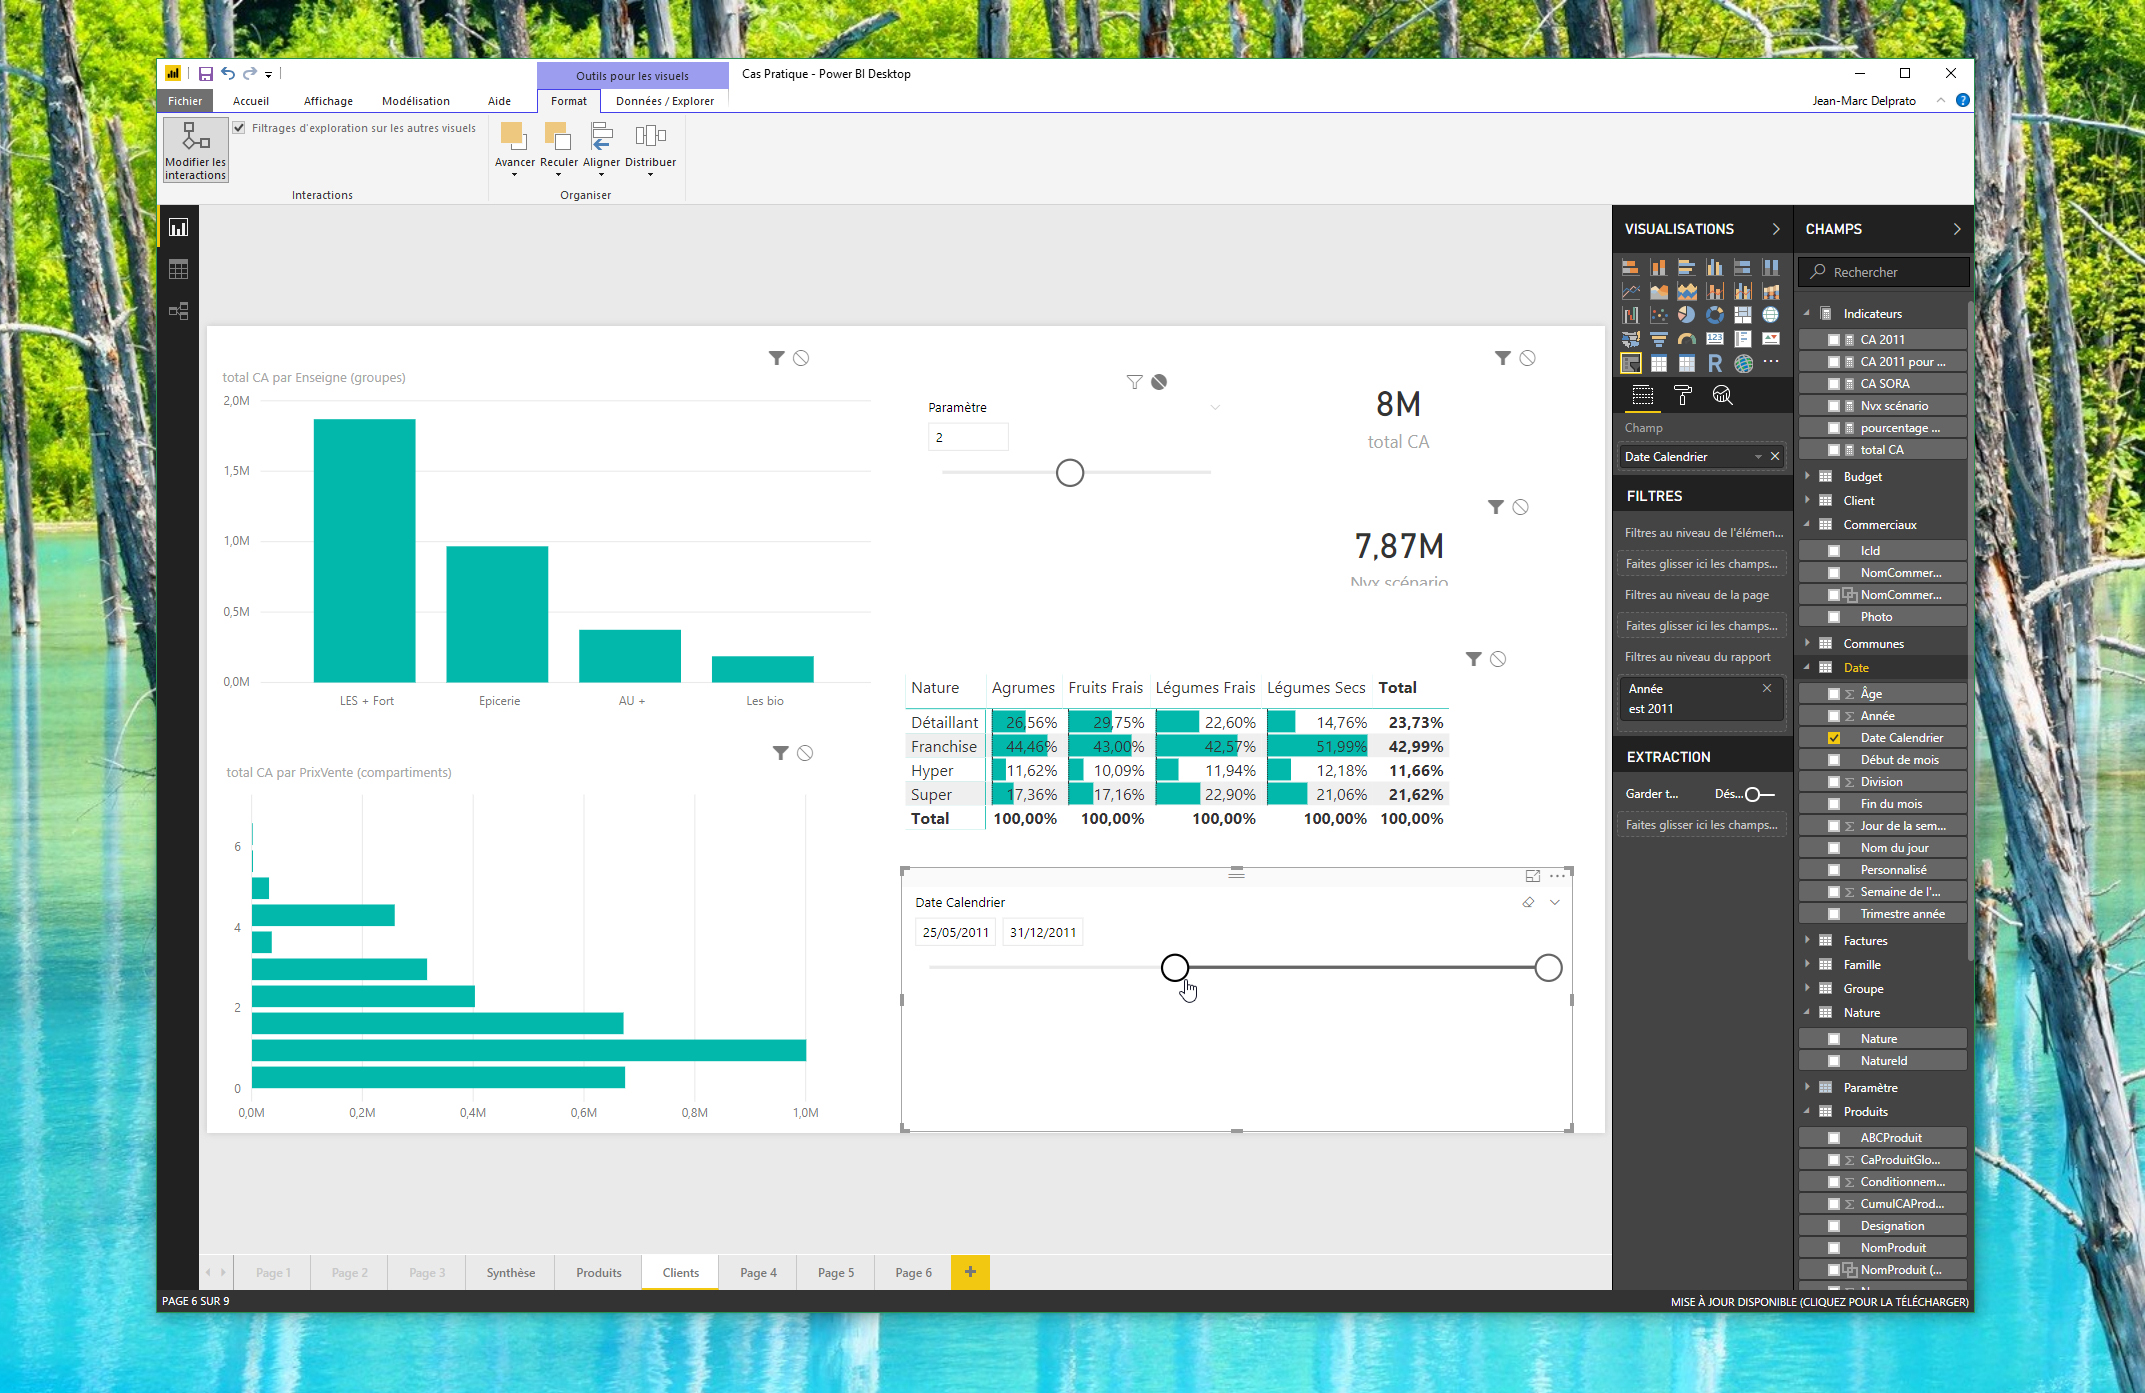Check the NatureId field checkbox

click(x=1833, y=1061)
